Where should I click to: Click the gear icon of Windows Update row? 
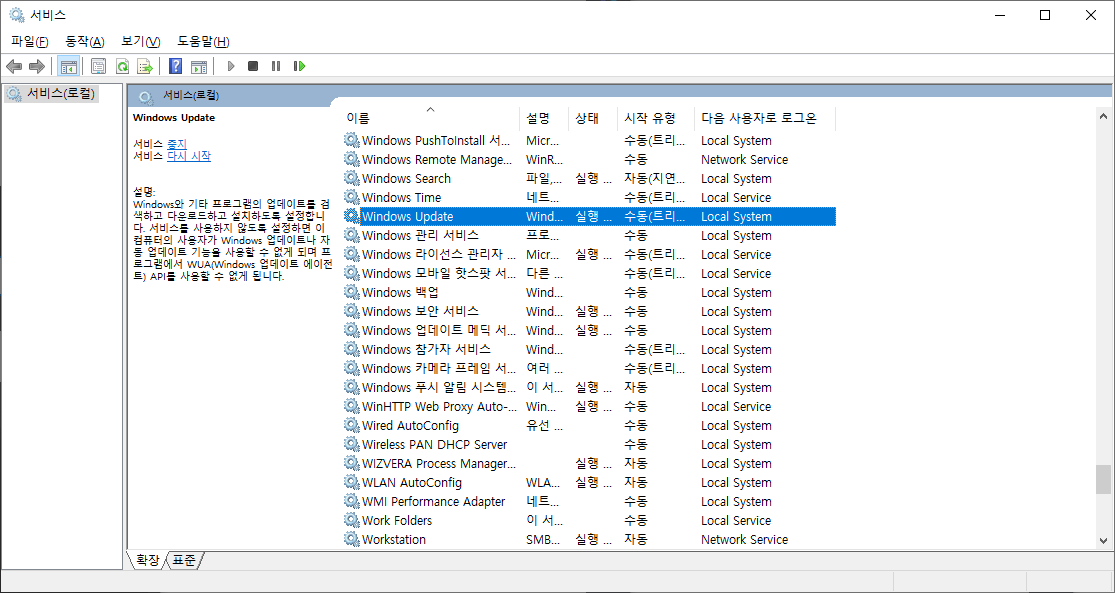pyautogui.click(x=351, y=216)
